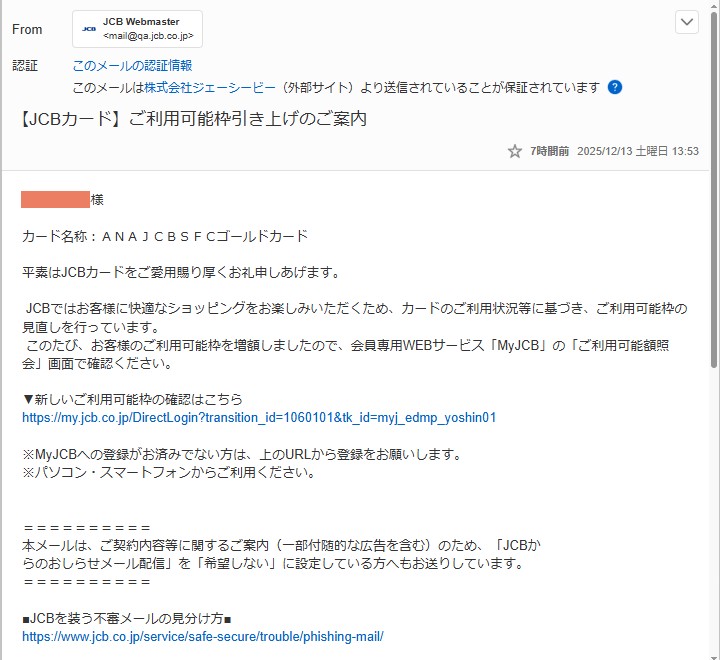Image resolution: width=720 pixels, height=660 pixels.
Task: Click the email subject ご利用可能枠引き上げのご案内
Action: point(194,119)
